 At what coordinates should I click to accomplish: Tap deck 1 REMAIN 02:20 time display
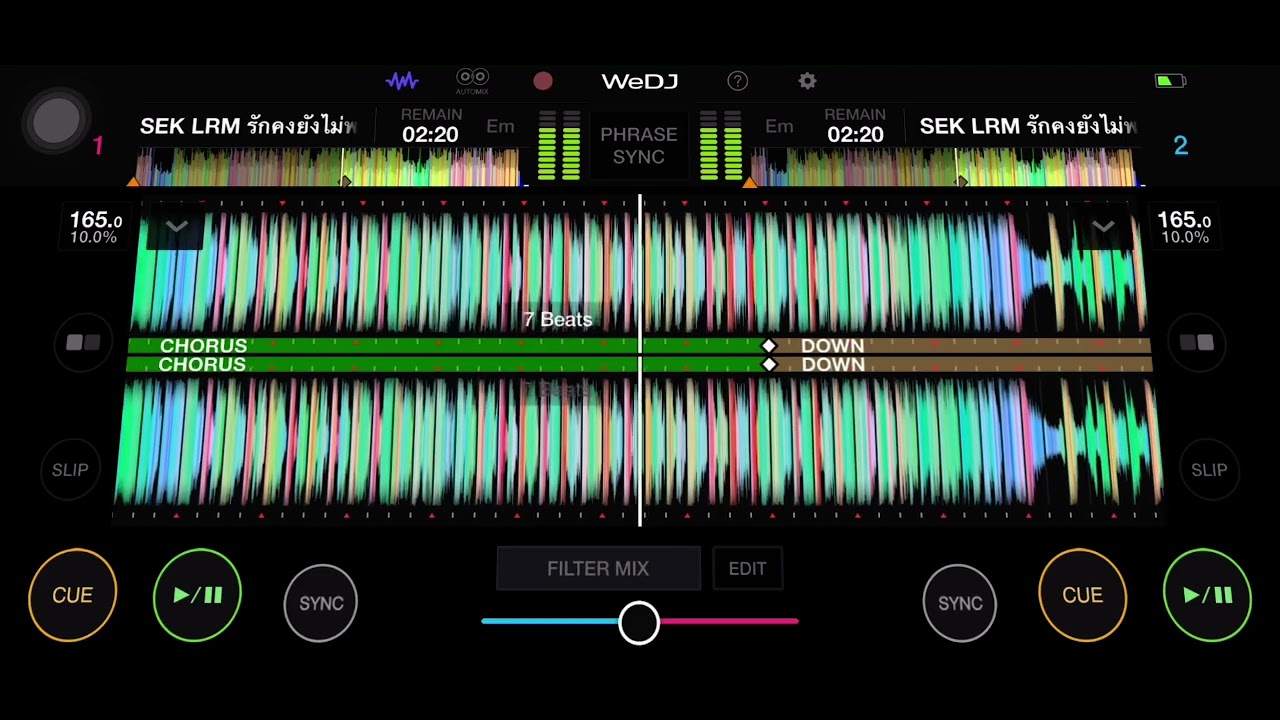coord(430,126)
